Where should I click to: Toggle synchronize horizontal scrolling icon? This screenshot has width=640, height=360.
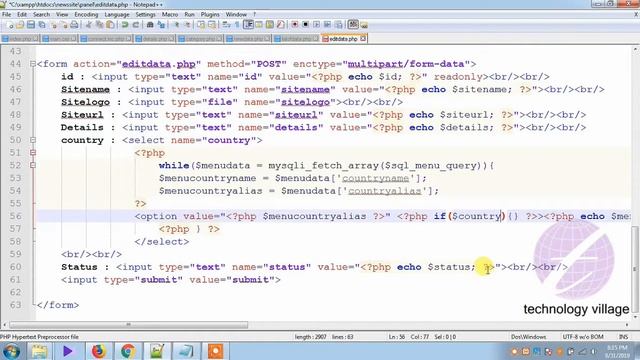point(212,25)
